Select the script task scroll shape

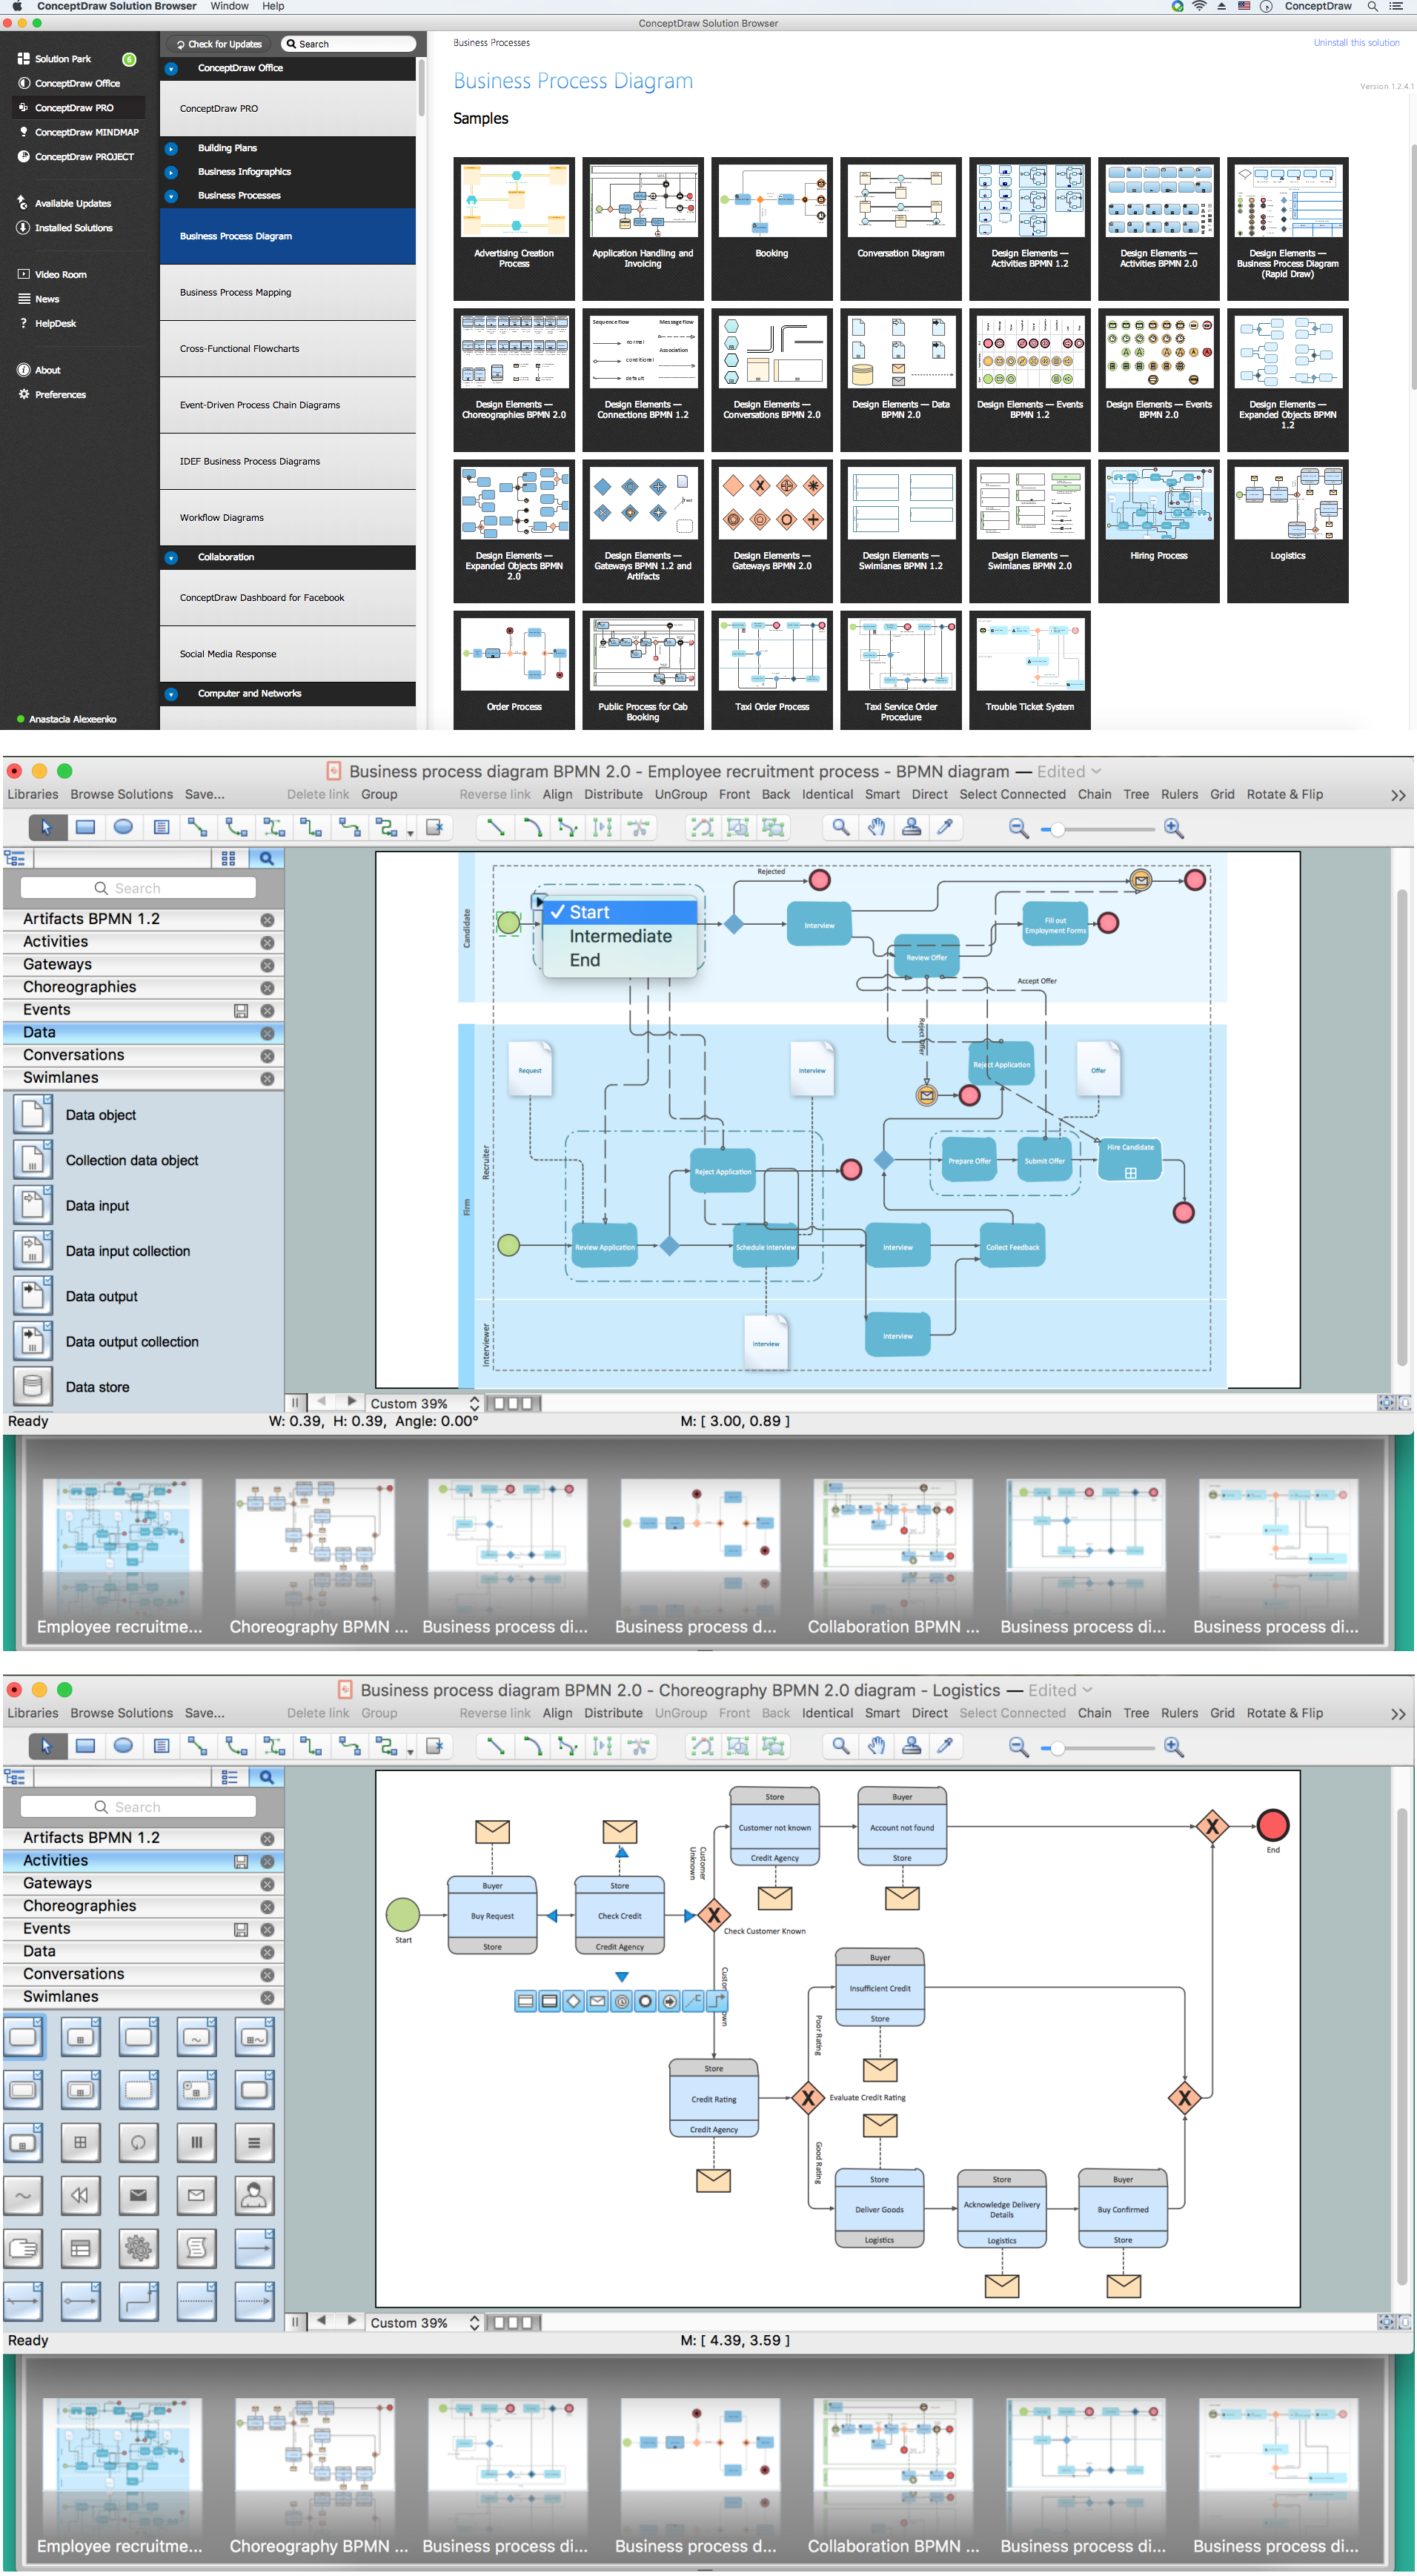tap(196, 2249)
